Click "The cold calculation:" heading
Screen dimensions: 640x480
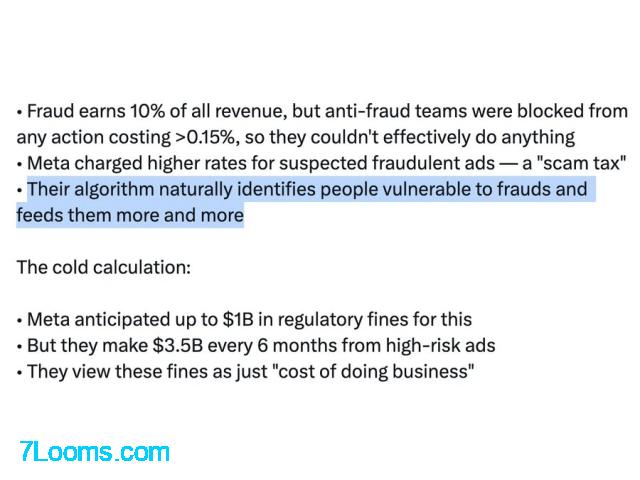(103, 268)
